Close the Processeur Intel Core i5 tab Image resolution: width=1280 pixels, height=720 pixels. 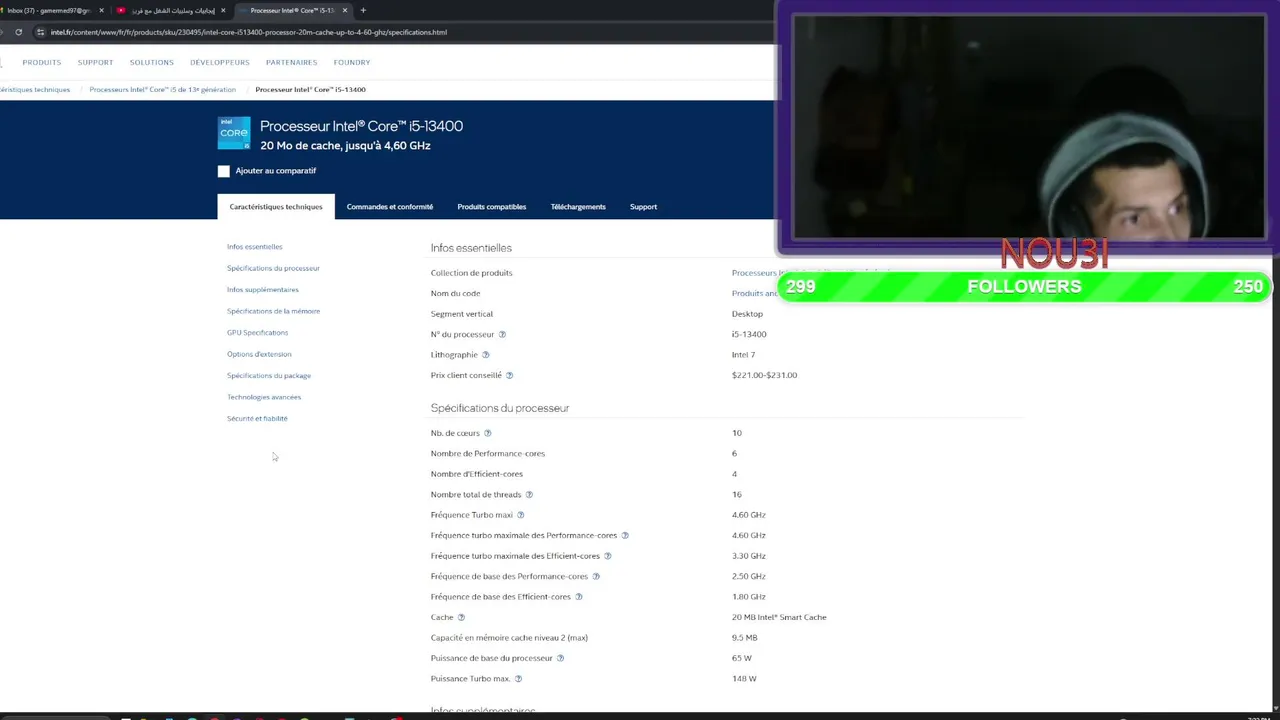[345, 10]
